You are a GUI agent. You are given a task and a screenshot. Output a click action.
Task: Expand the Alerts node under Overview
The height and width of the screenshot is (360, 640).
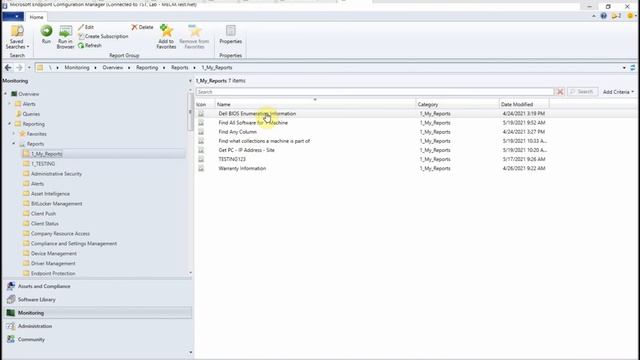click(x=10, y=104)
